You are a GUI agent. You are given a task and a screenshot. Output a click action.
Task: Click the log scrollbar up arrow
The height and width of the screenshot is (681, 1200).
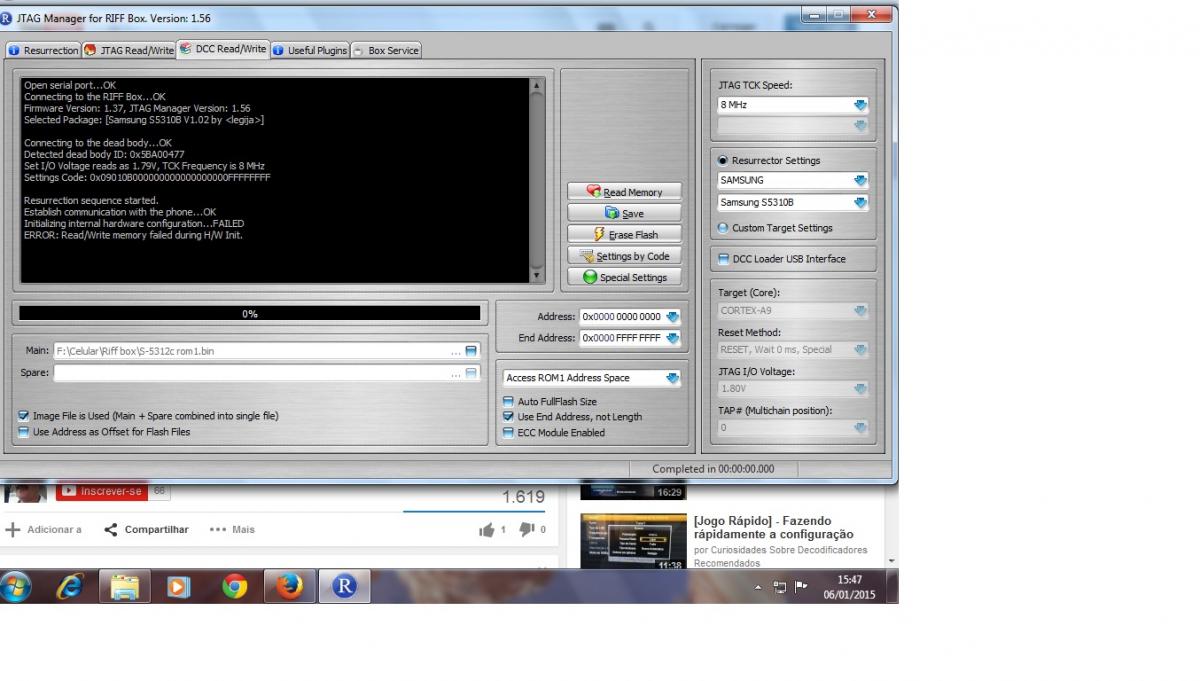coord(537,86)
